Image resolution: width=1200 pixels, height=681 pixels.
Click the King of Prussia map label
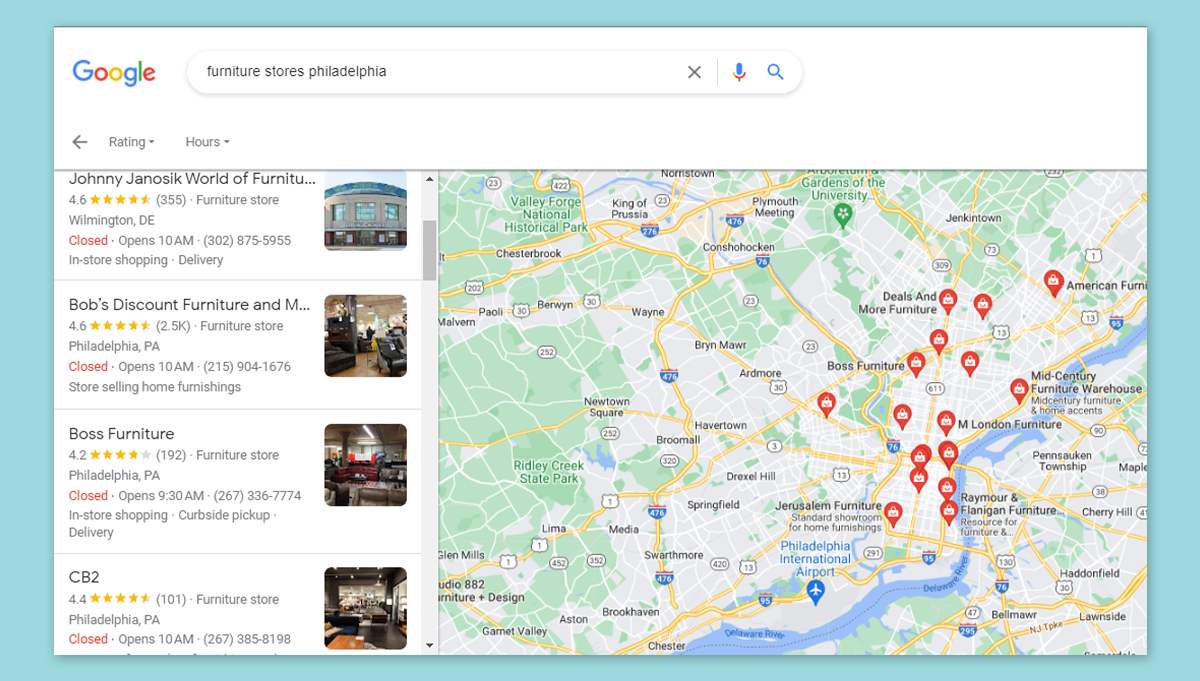click(630, 208)
